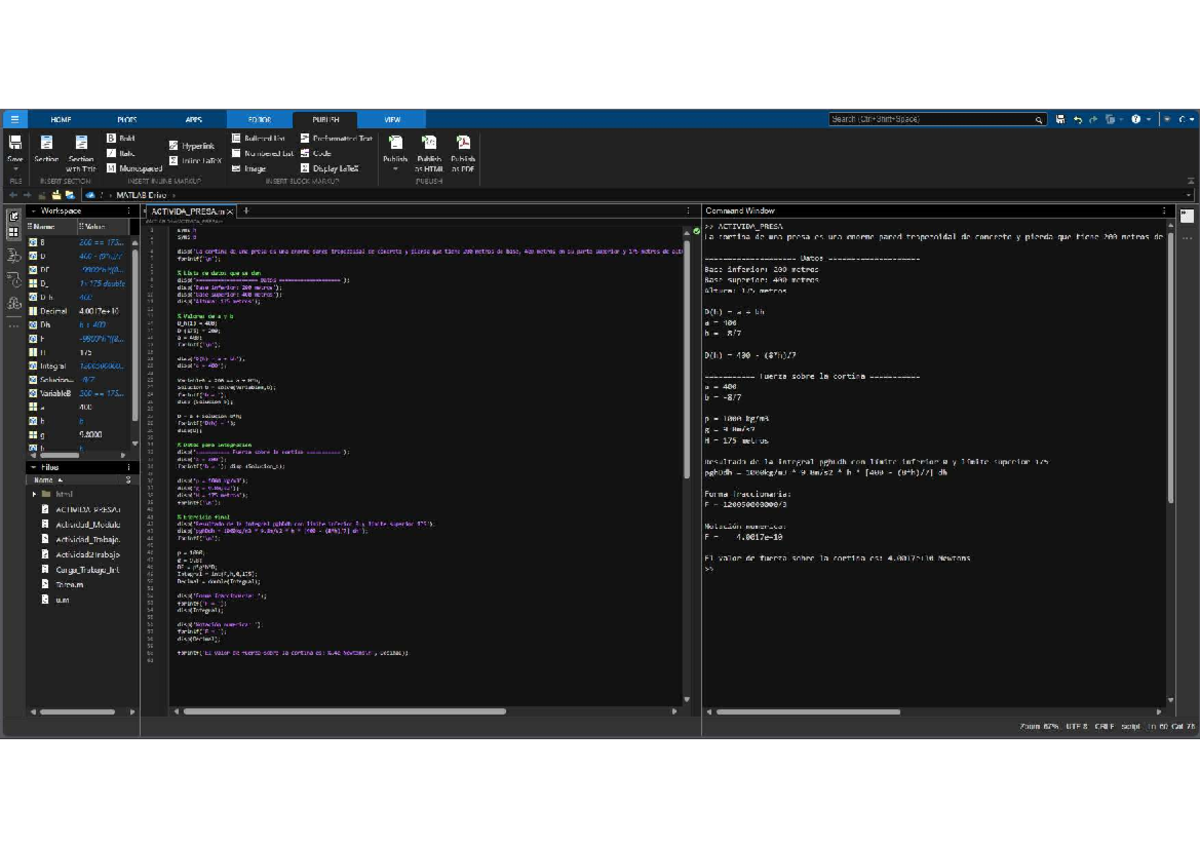Expand the html folder in Files
This screenshot has height=848, width=1200.
pos(35,494)
